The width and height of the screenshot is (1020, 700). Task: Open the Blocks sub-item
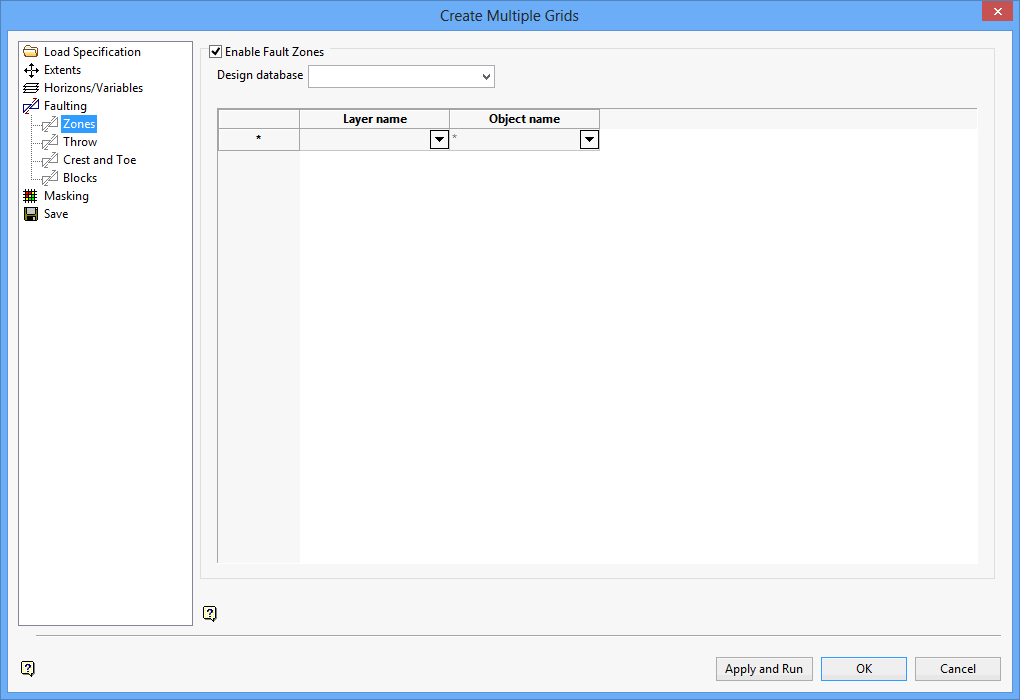coord(80,178)
